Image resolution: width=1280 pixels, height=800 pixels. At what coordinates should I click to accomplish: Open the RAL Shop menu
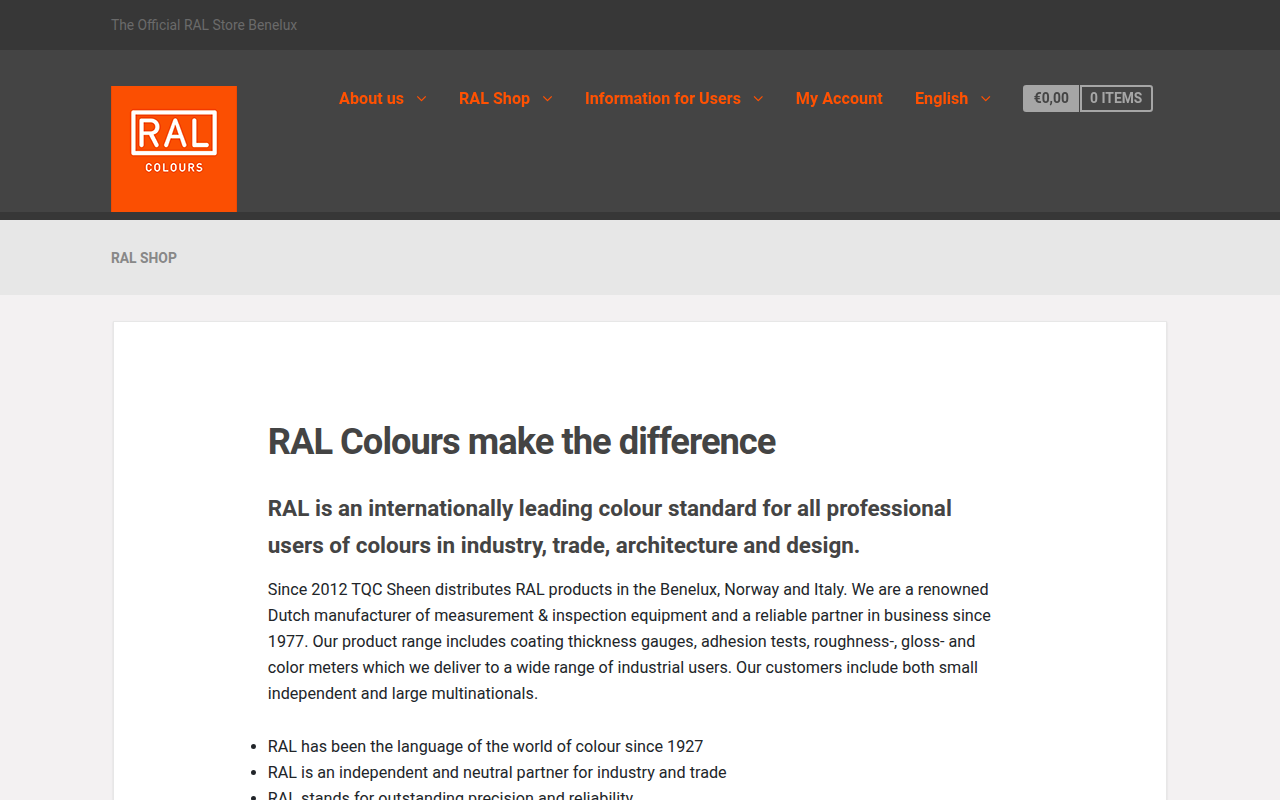(494, 98)
